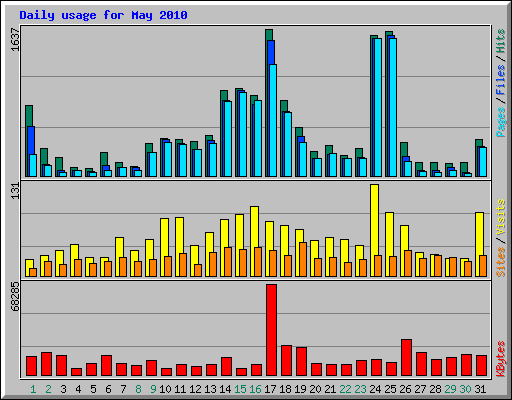Click day 5 on the x-axis

tap(93, 389)
